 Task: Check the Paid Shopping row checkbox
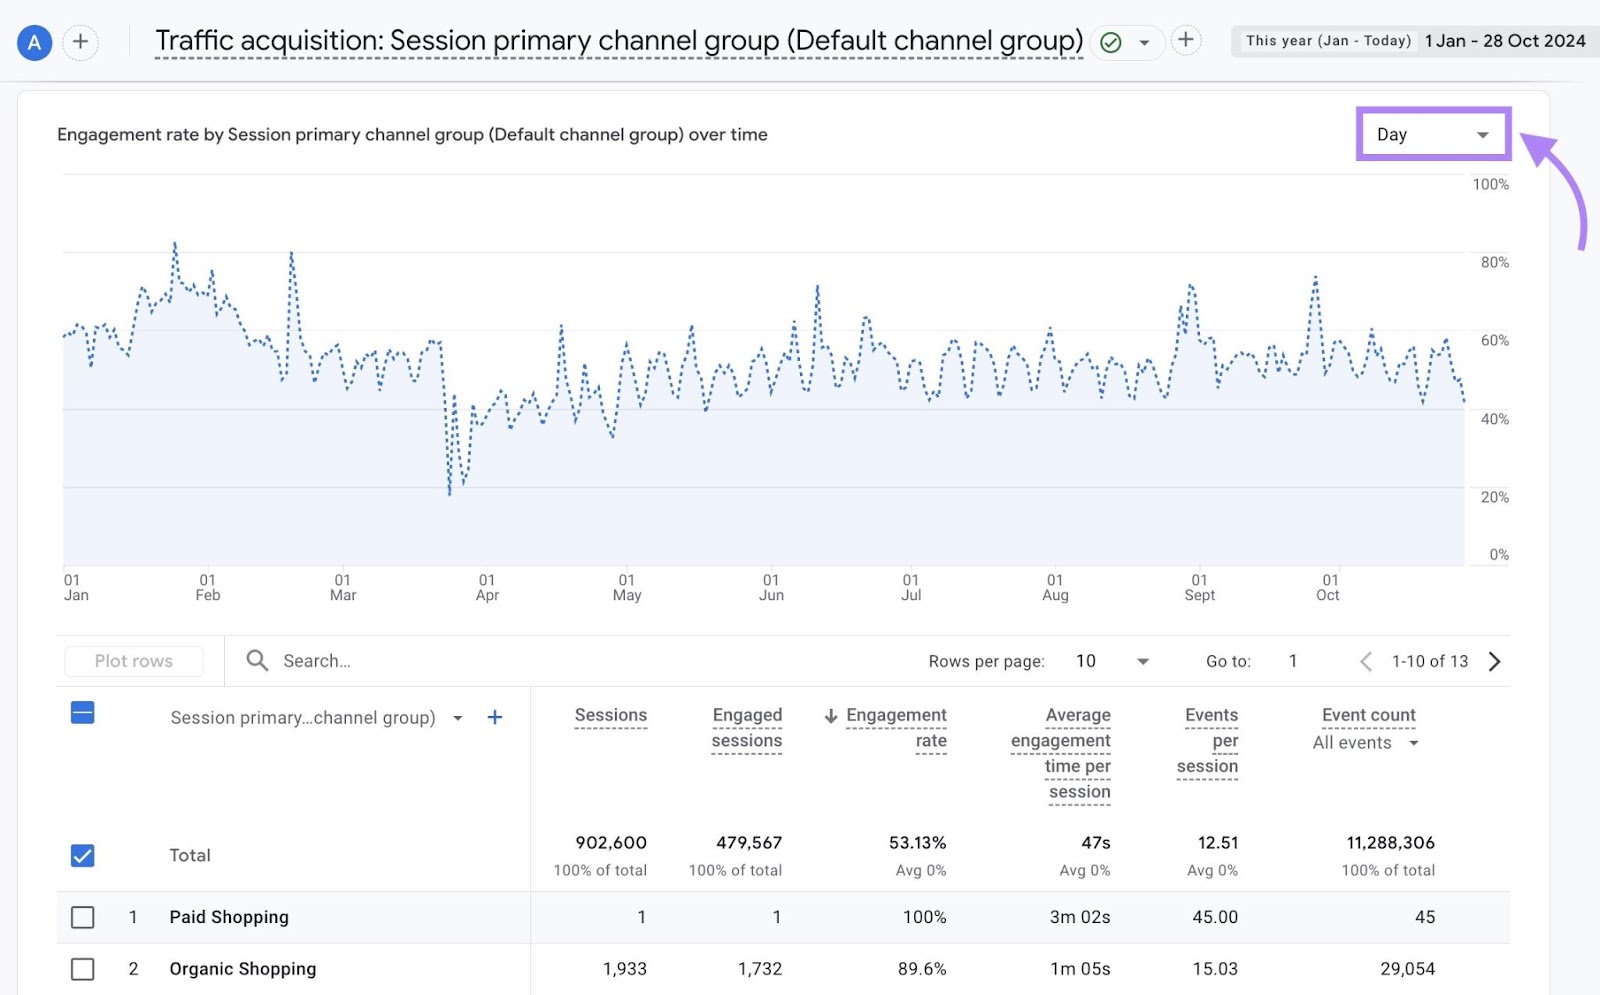[82, 917]
